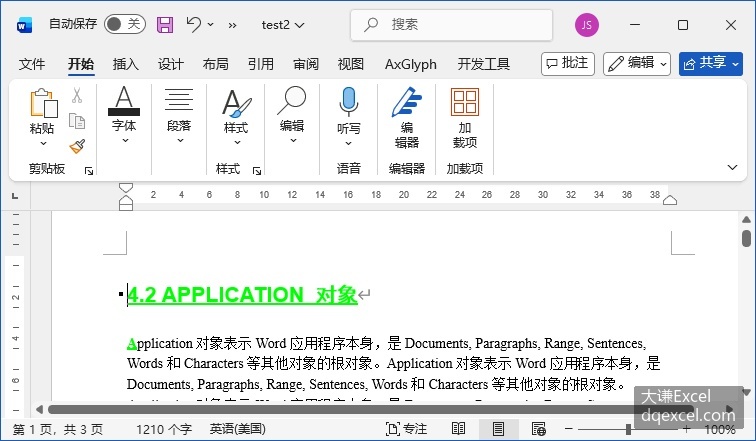Click the 批注 comments button
The image size is (756, 441).
point(567,64)
